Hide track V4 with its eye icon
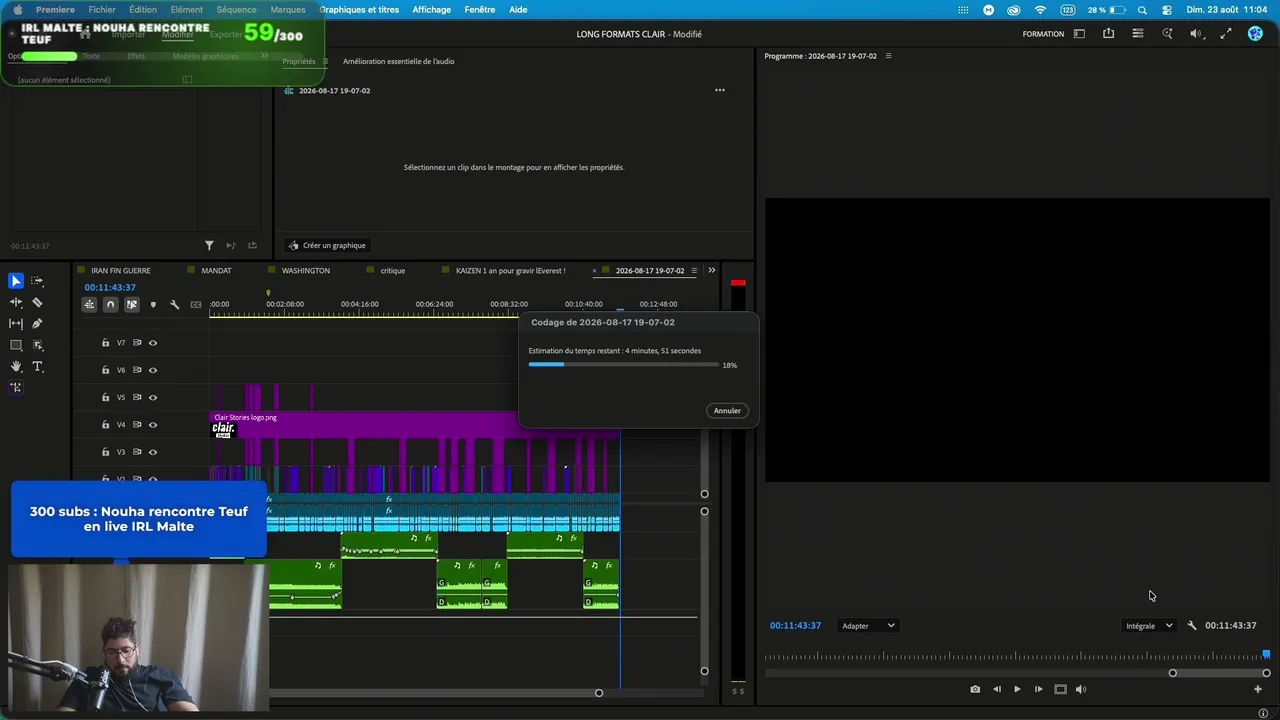Screen dimensions: 1280x720 point(153,425)
